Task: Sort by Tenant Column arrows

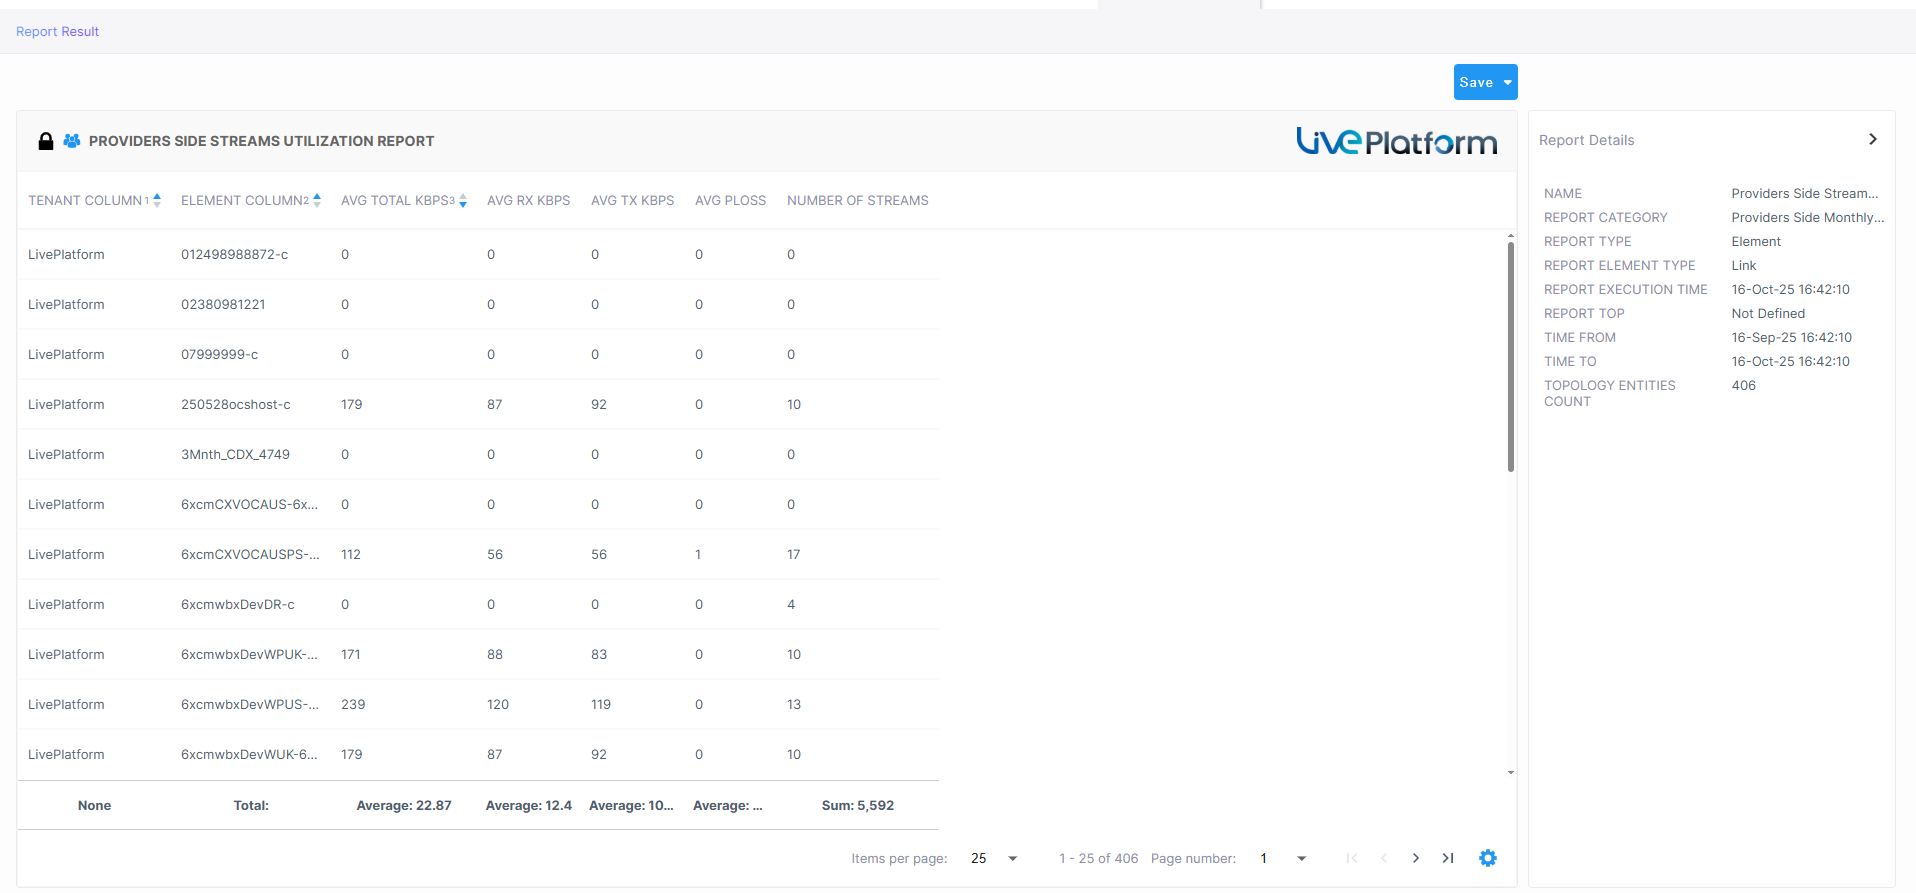Action: (157, 200)
